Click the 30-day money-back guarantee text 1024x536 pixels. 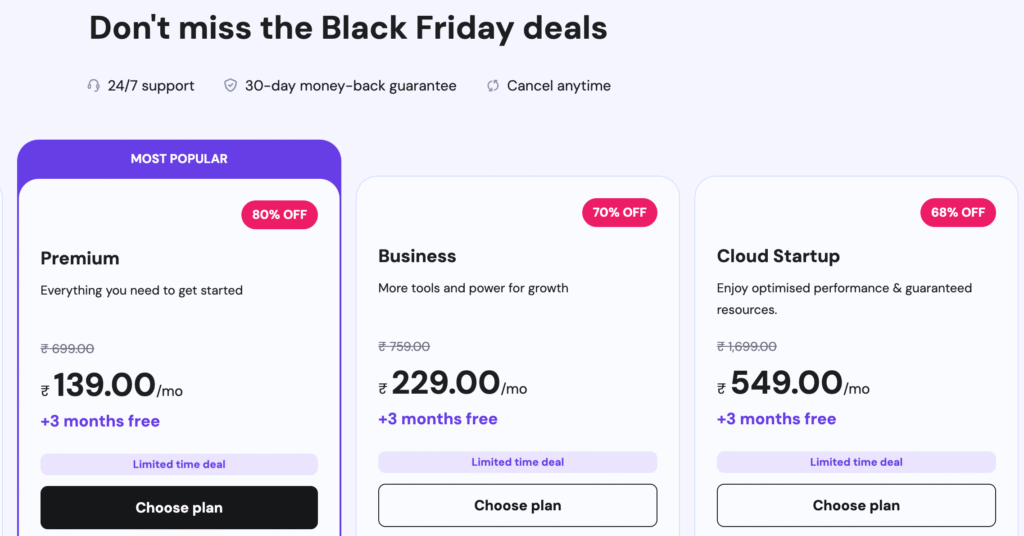click(350, 86)
